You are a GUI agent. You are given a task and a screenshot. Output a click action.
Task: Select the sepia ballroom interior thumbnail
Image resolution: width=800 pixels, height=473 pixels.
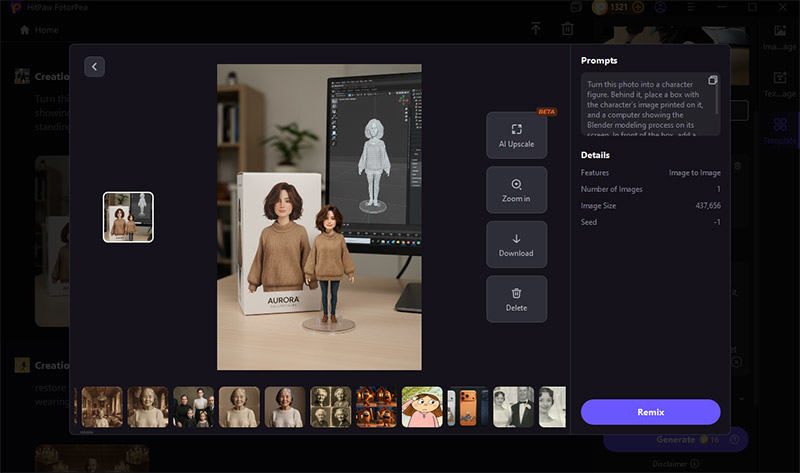point(102,407)
